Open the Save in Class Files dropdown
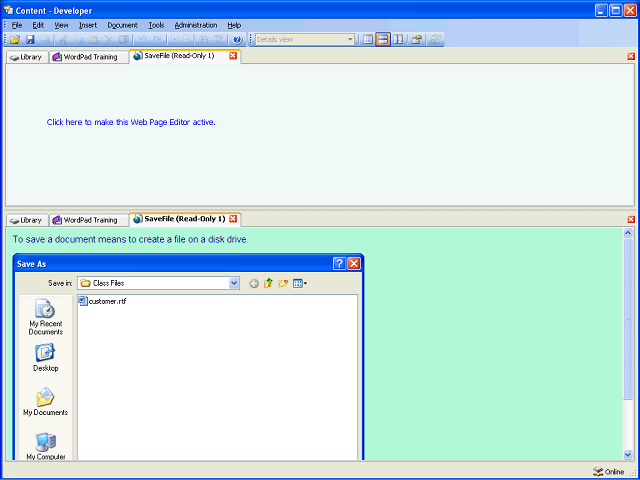Viewport: 640px width, 480px height. (x=234, y=283)
